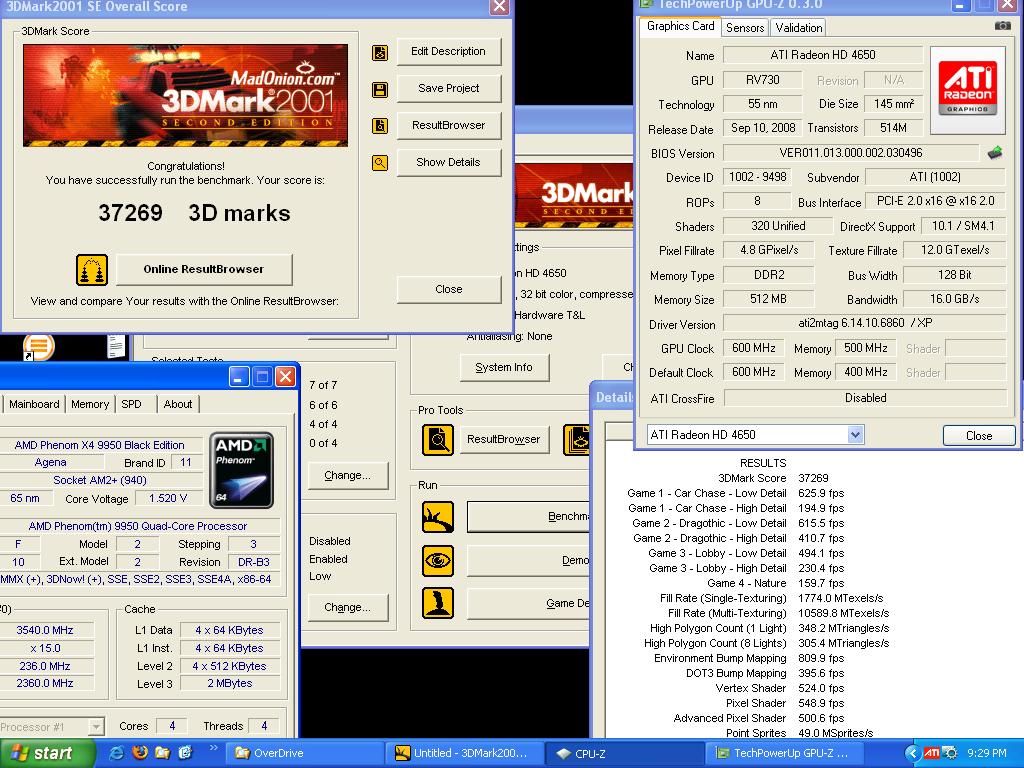This screenshot has width=1024, height=768.
Task: Click the Demo button
Action: coord(528,560)
